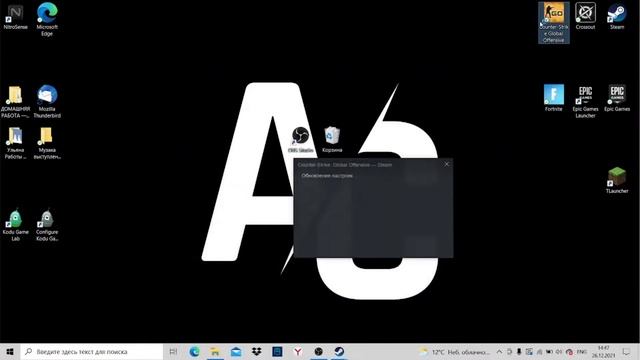The width and height of the screenshot is (640, 360).
Task: Switch to OBS Studio in taskbar
Action: 318,351
